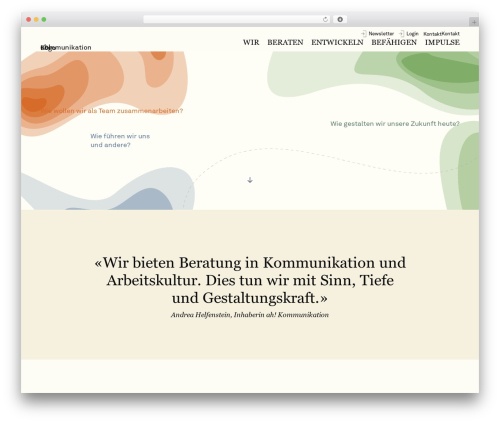Screen dimensions: 500x423
Task: Open the ENTWICKELN menu item
Action: [337, 42]
